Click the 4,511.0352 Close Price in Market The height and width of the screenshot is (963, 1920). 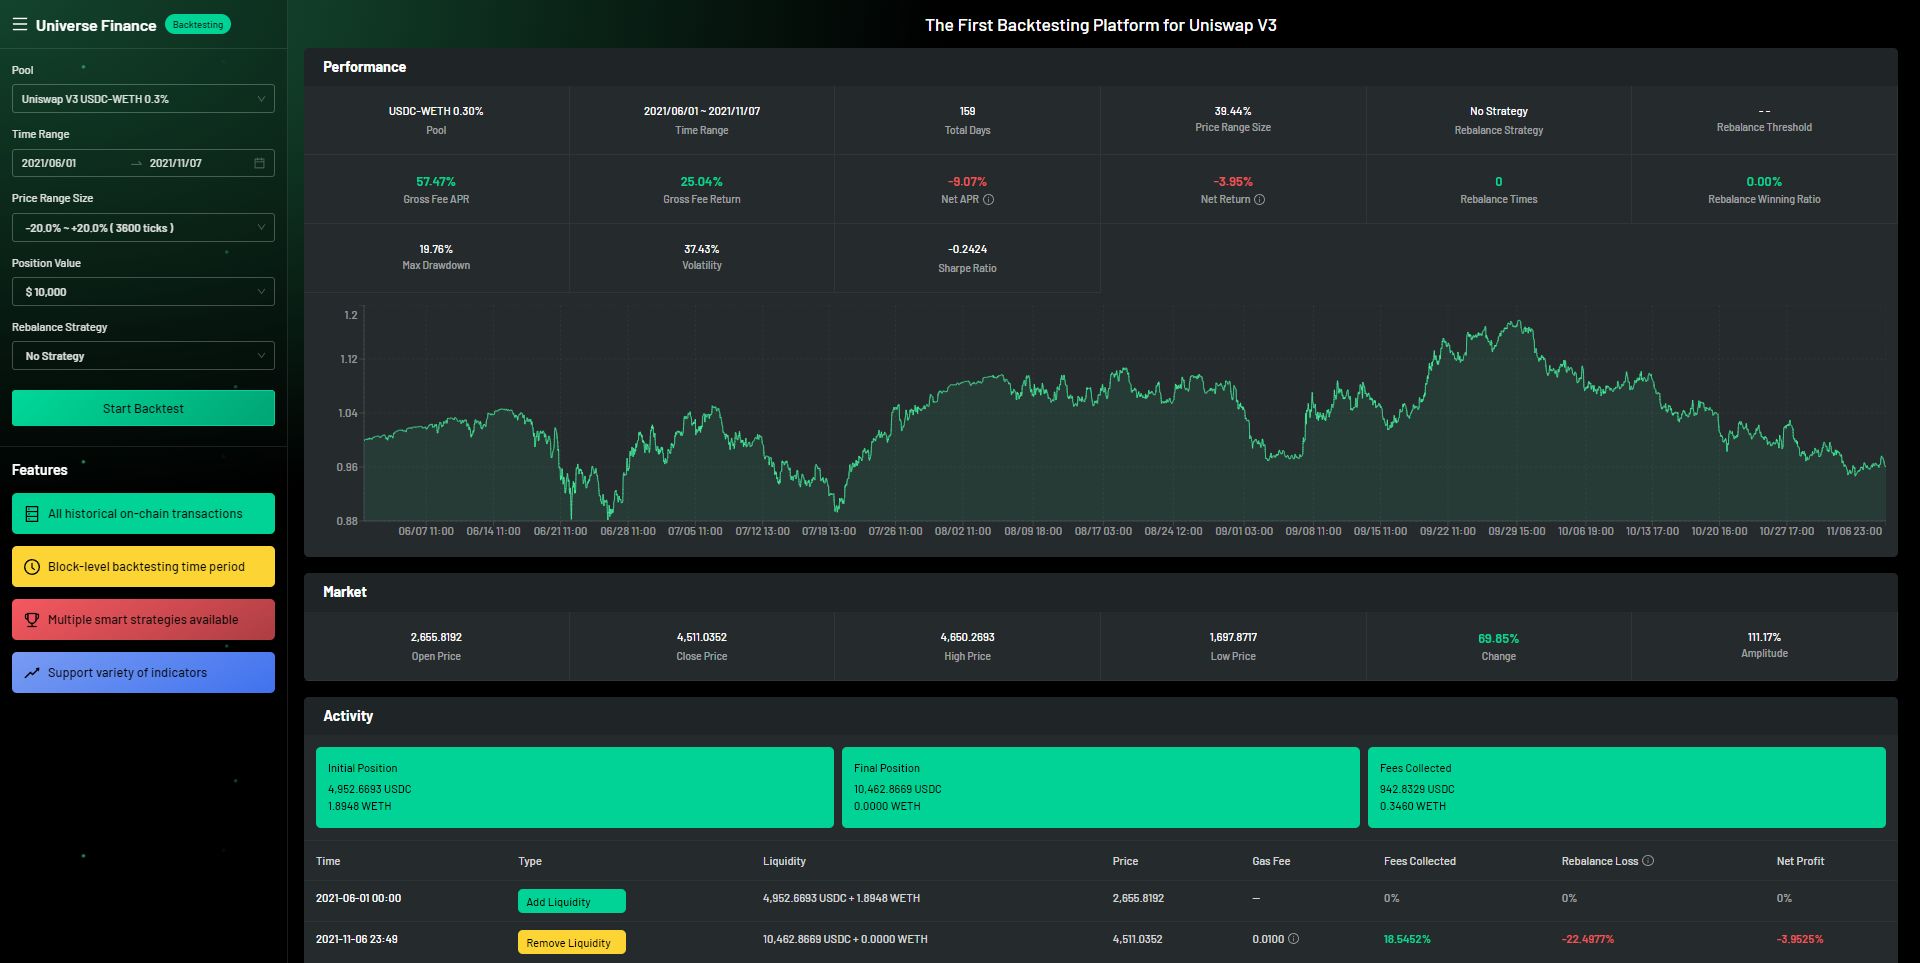[x=702, y=637]
